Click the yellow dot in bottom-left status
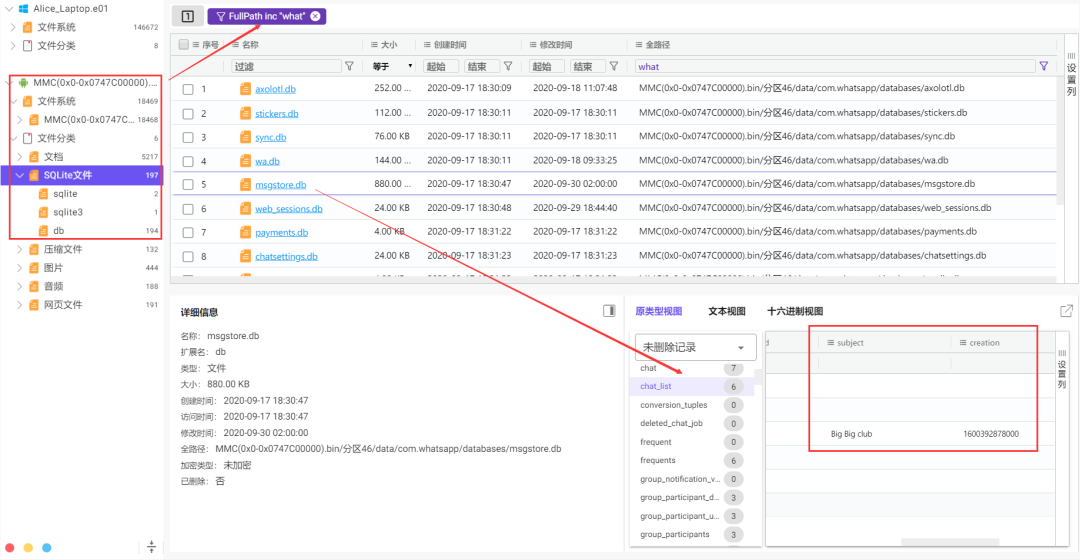Screen dimensions: 1080x560 coord(28,548)
